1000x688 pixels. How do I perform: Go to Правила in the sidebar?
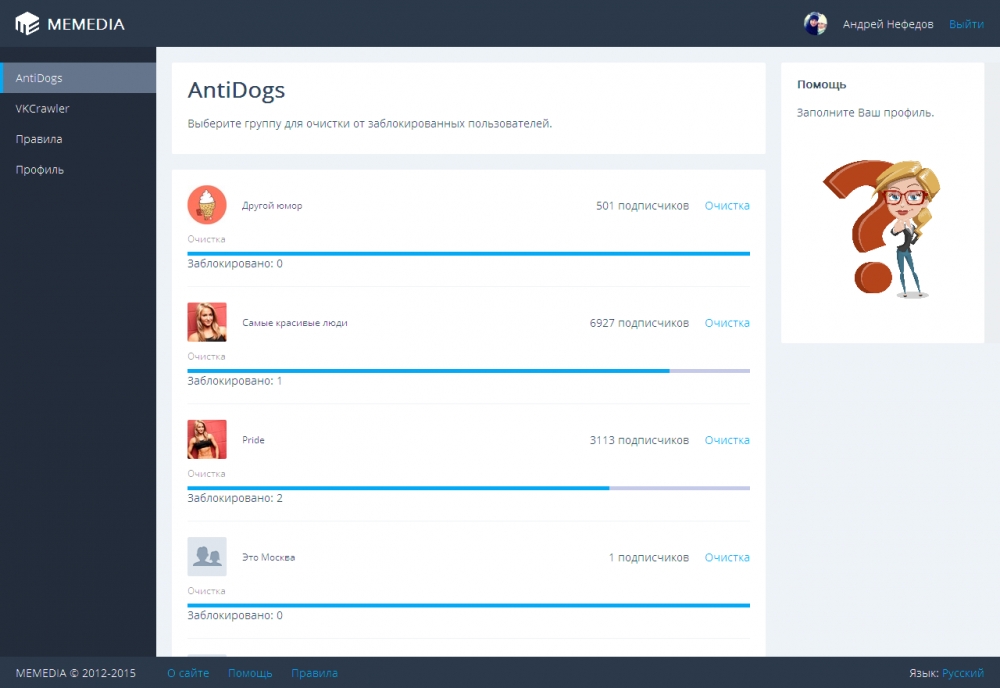78,139
